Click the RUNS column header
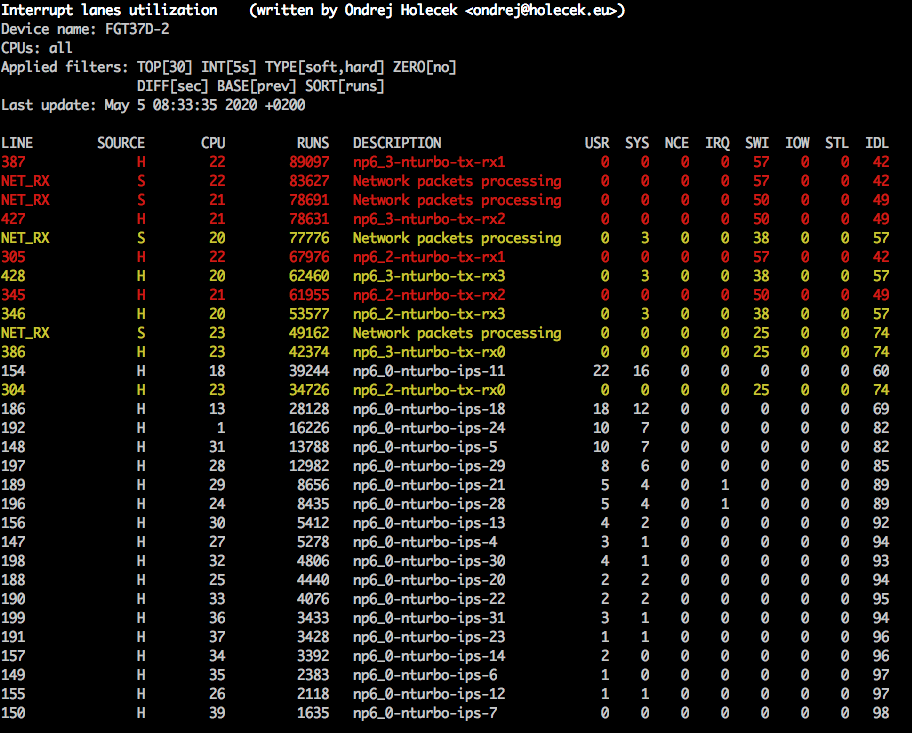Screen dimensions: 912x733 point(313,143)
